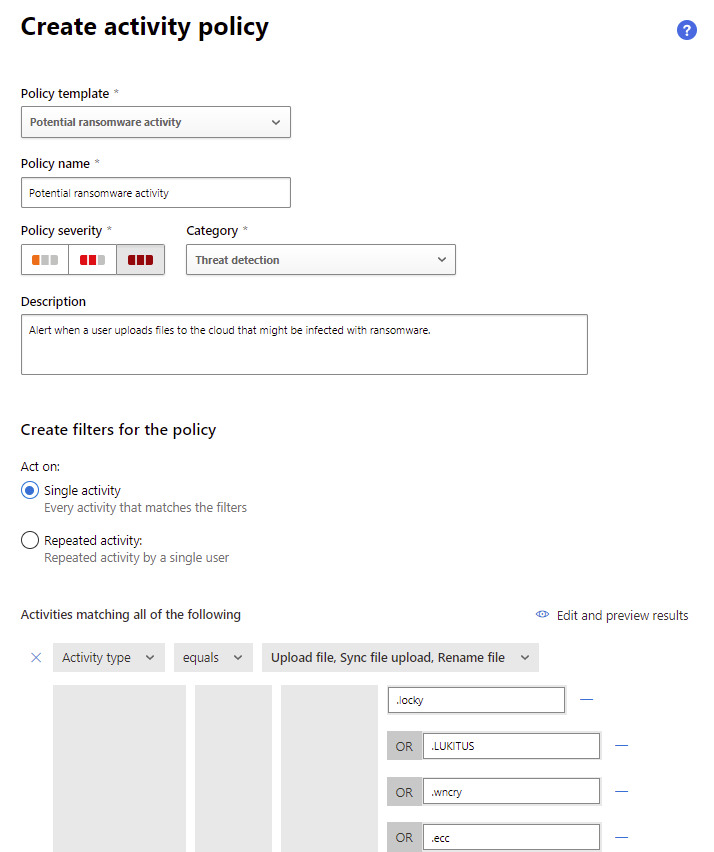Expand the Upload file, Sync file upload dropdown
Viewport: 714px width, 852px height.
tap(400, 657)
